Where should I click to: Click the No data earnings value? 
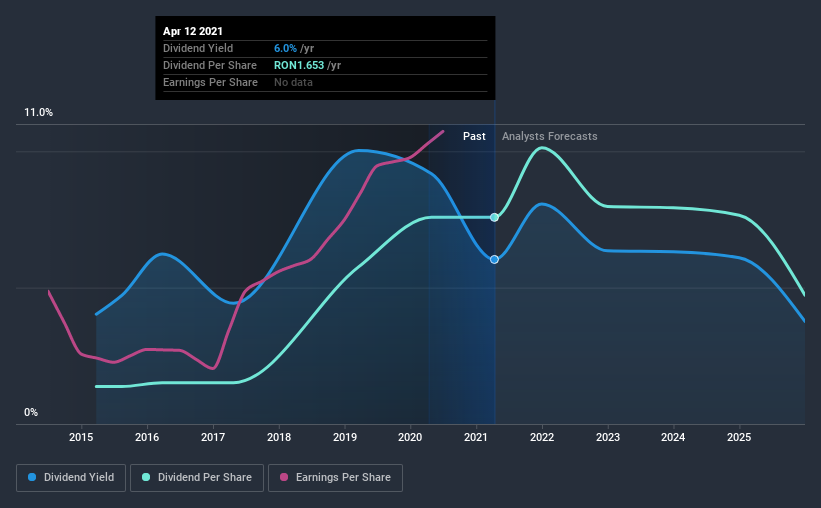293,82
